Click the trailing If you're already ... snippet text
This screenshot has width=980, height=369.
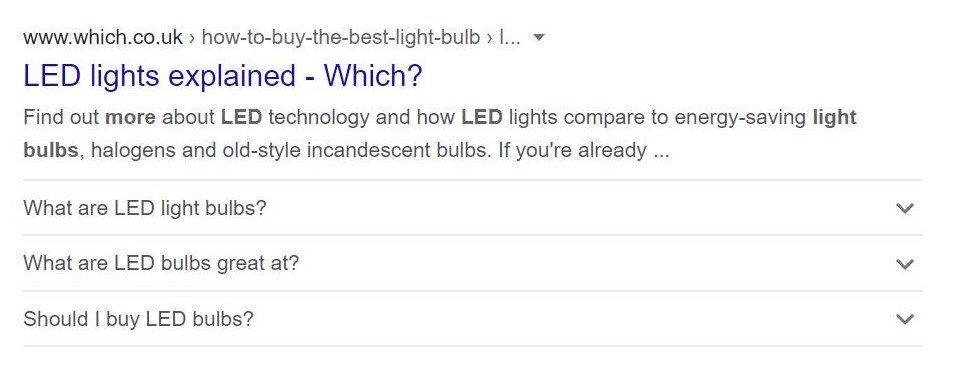(584, 151)
